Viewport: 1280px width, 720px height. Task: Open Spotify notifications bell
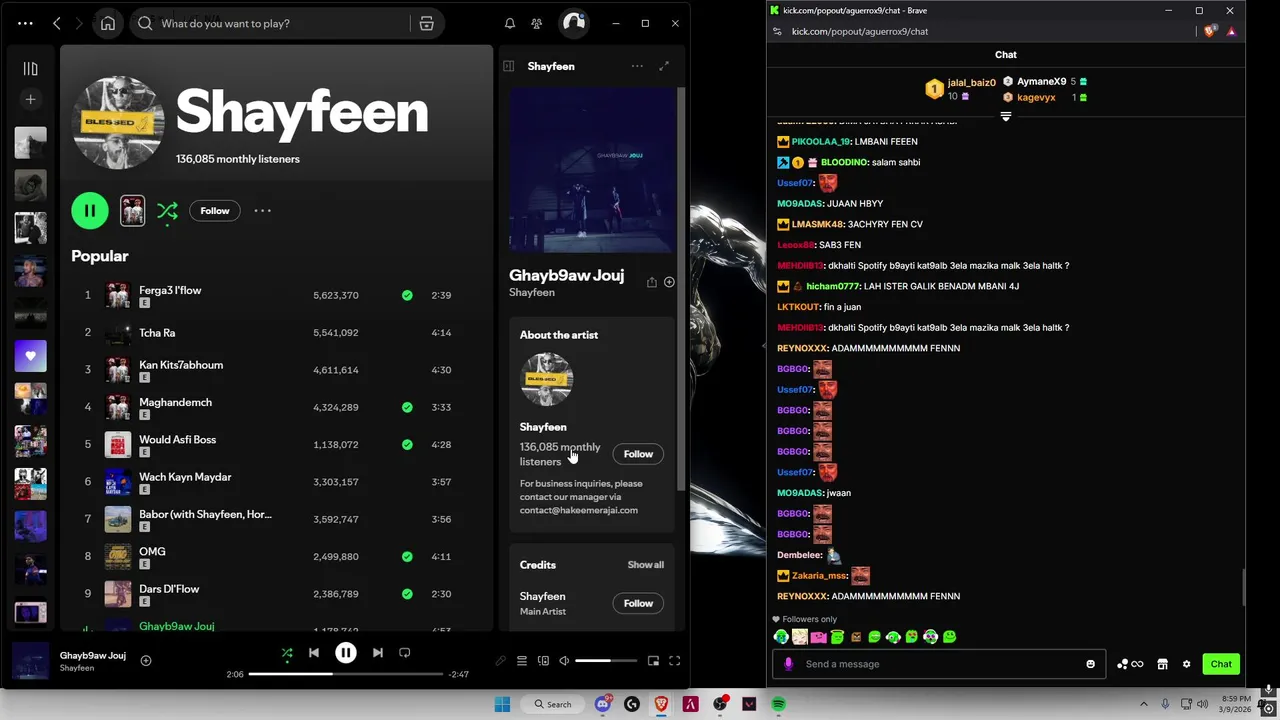coord(509,23)
